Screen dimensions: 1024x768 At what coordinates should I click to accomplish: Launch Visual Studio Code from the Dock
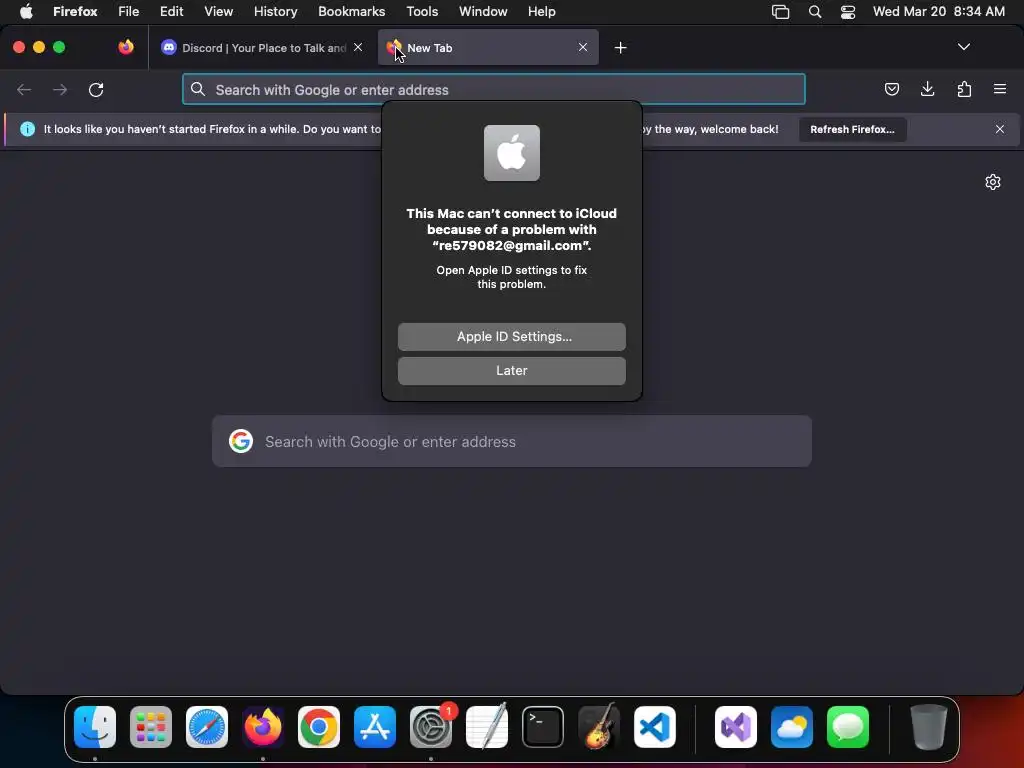tap(654, 726)
